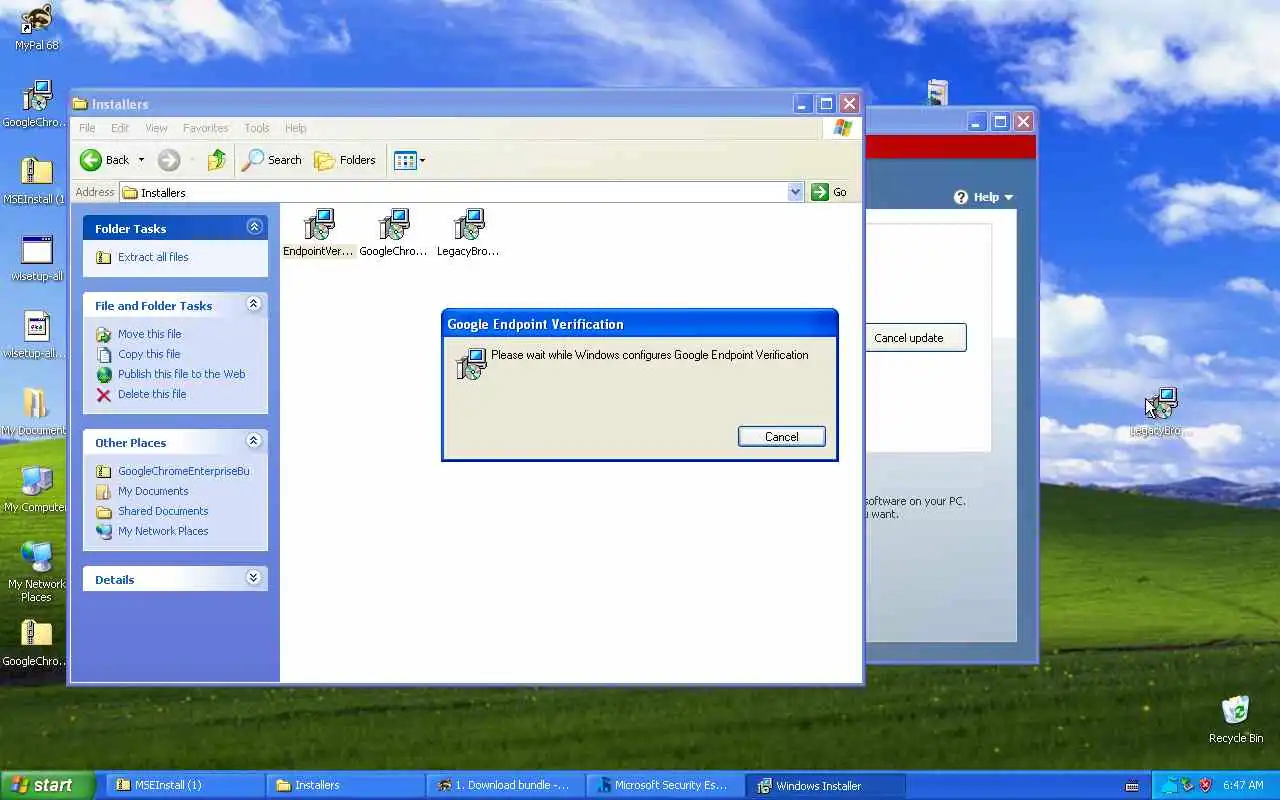Open the Help dropdown in Security Essentials

point(983,197)
